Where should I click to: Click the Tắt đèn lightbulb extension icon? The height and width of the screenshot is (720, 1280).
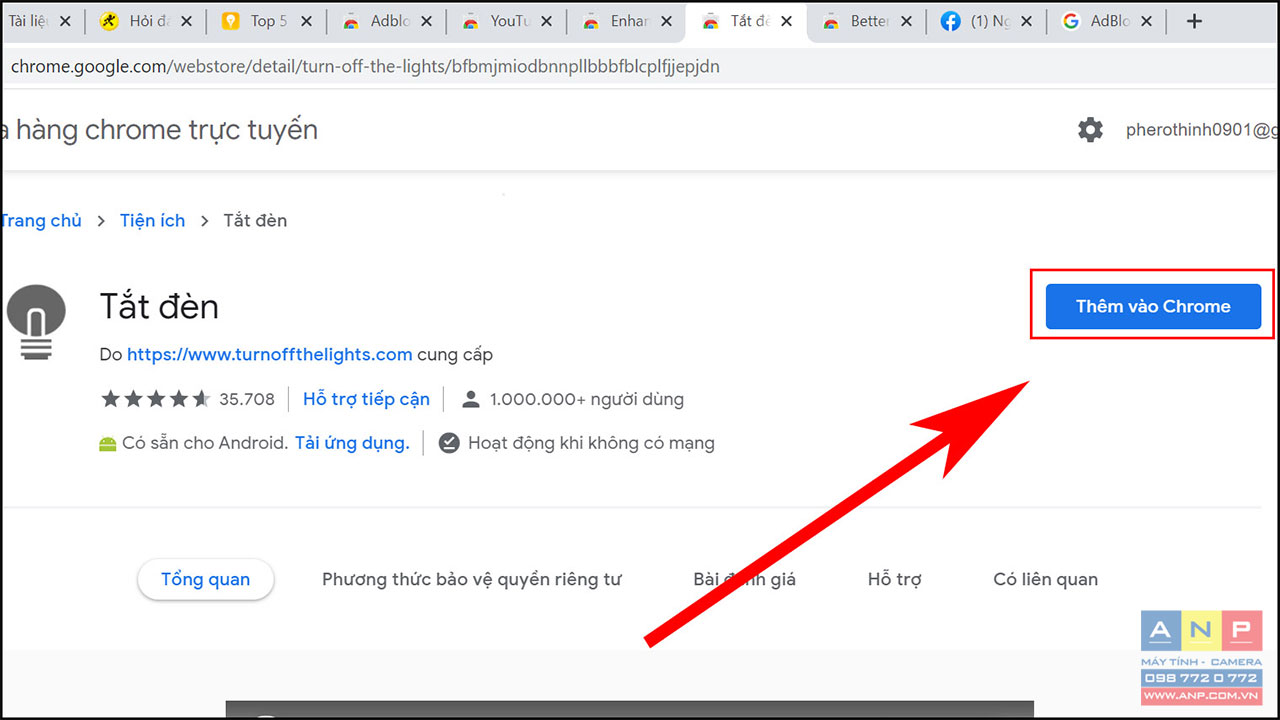[x=36, y=320]
